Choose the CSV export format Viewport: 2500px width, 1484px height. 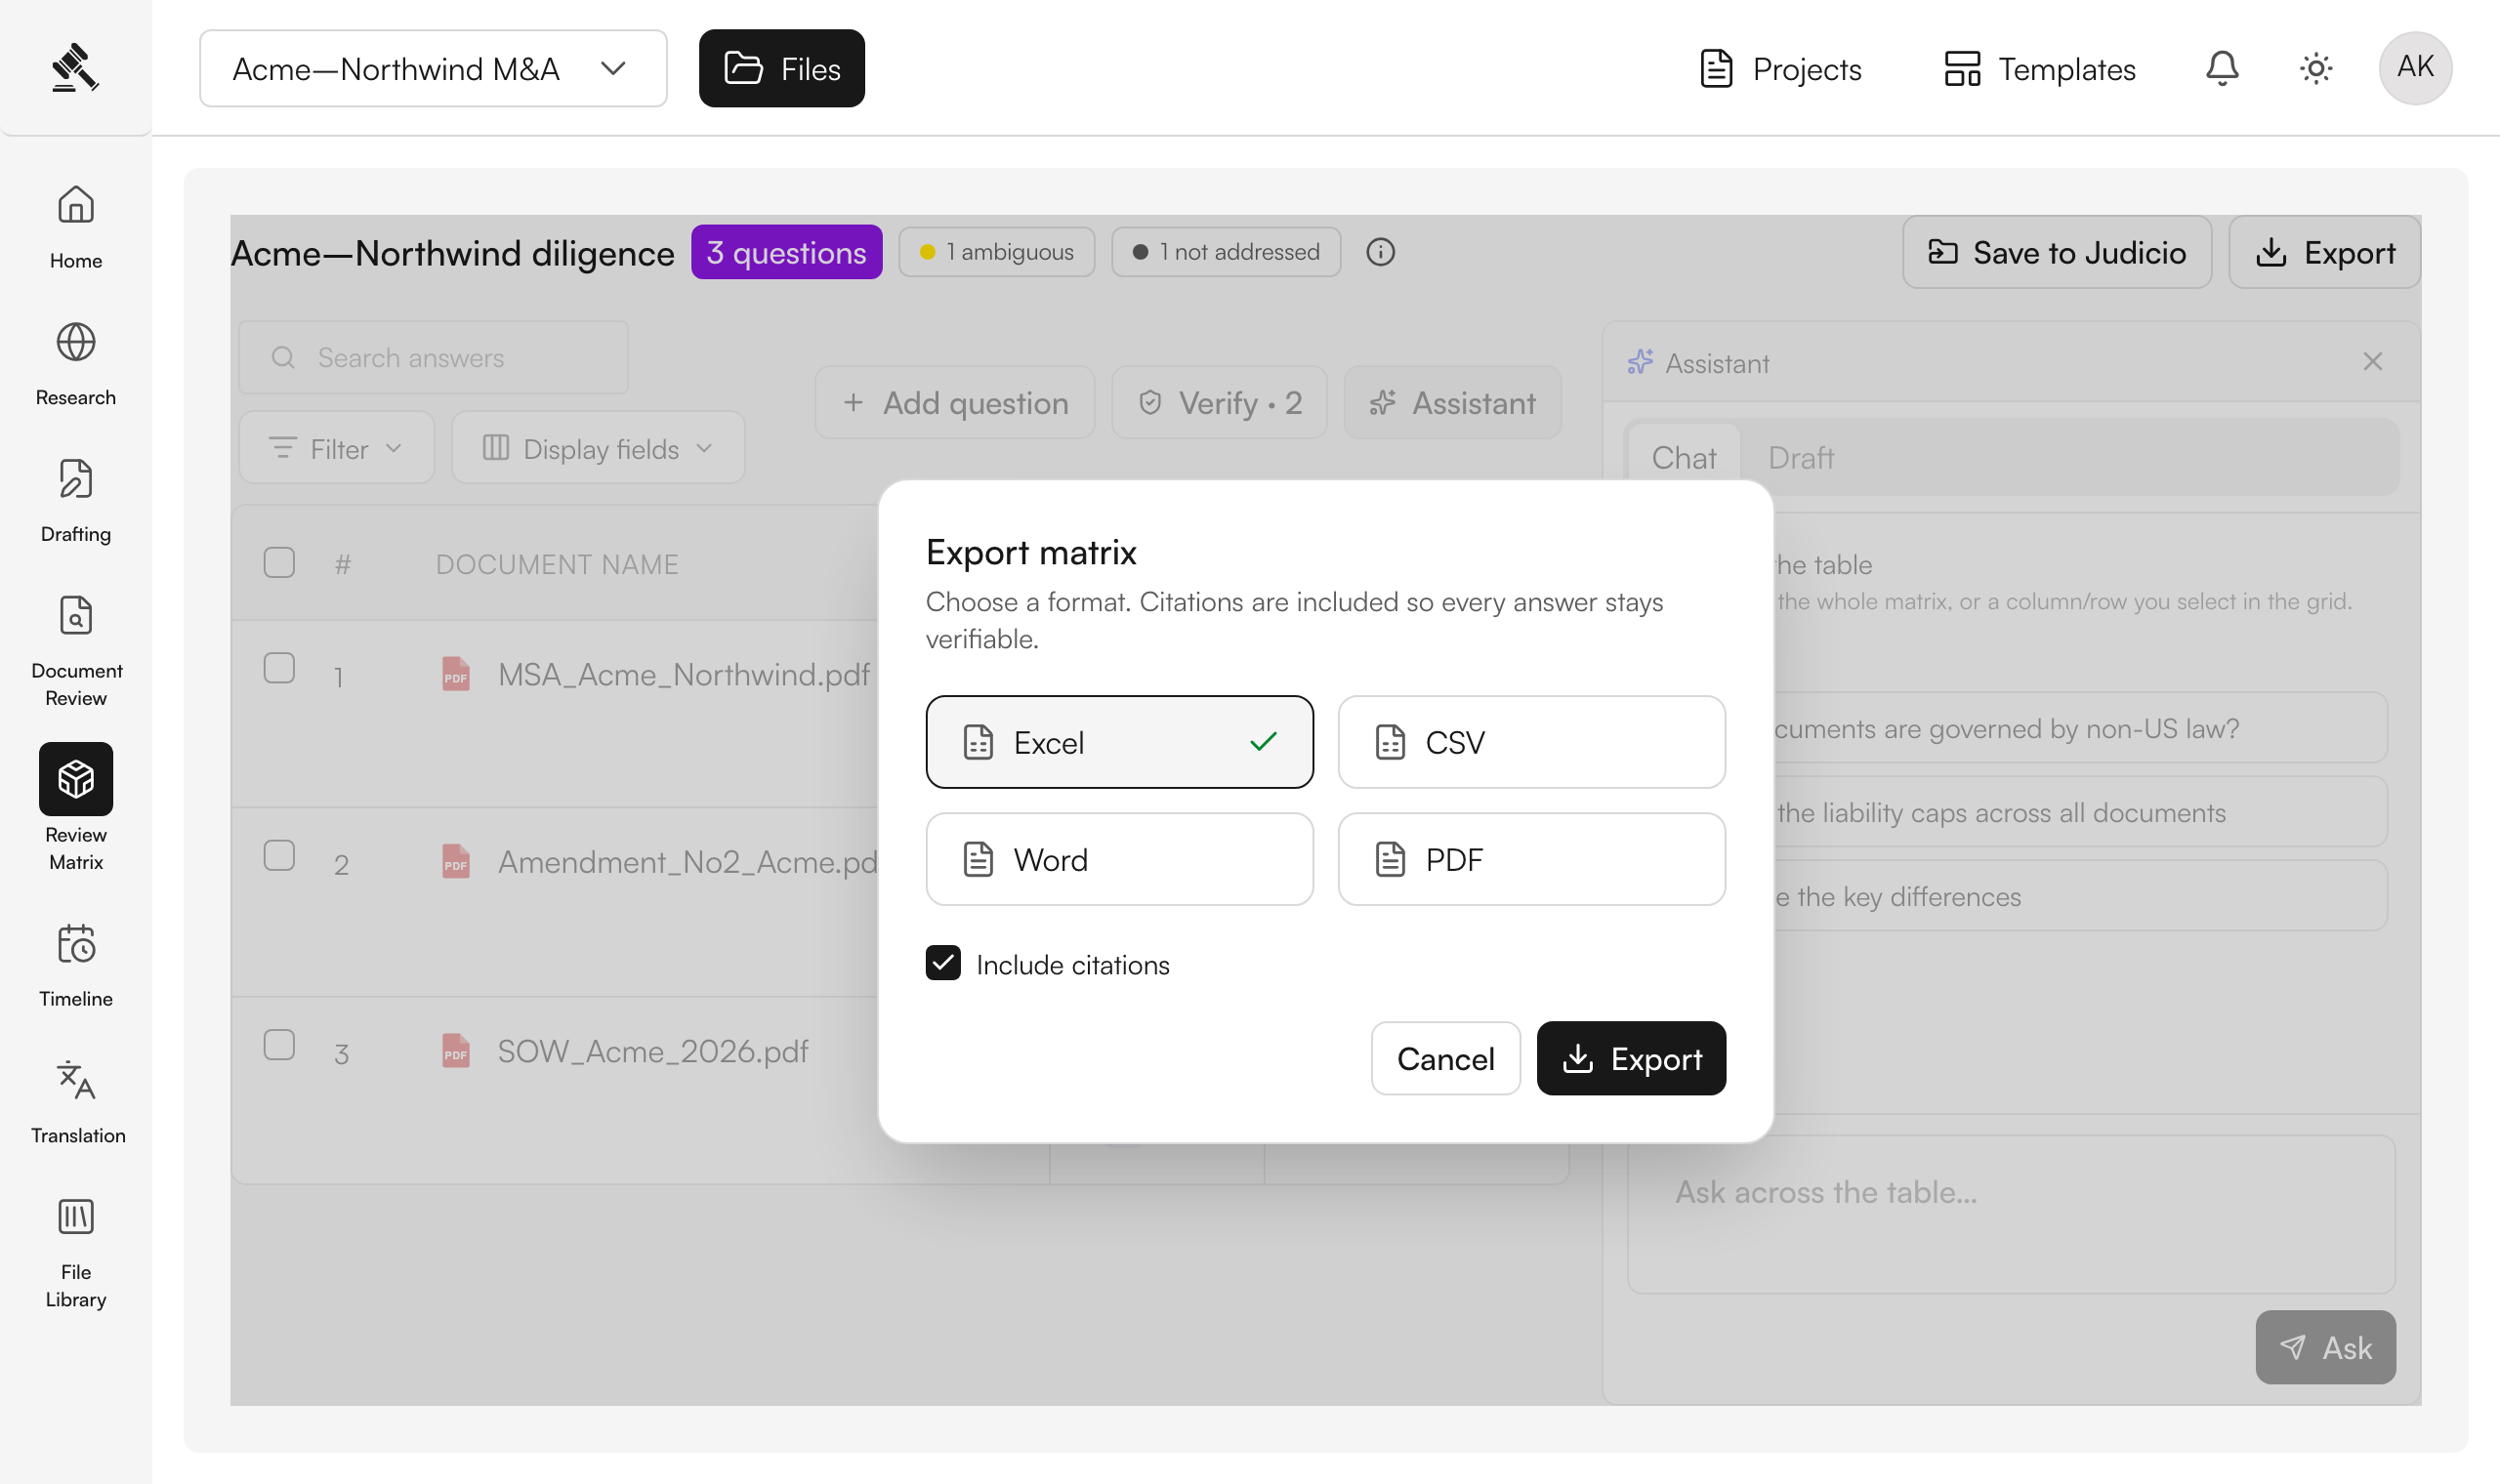1531,742
